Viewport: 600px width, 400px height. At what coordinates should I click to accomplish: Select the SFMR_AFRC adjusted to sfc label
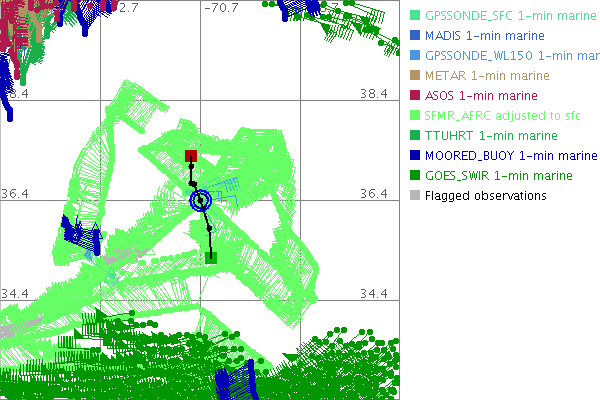(490, 116)
